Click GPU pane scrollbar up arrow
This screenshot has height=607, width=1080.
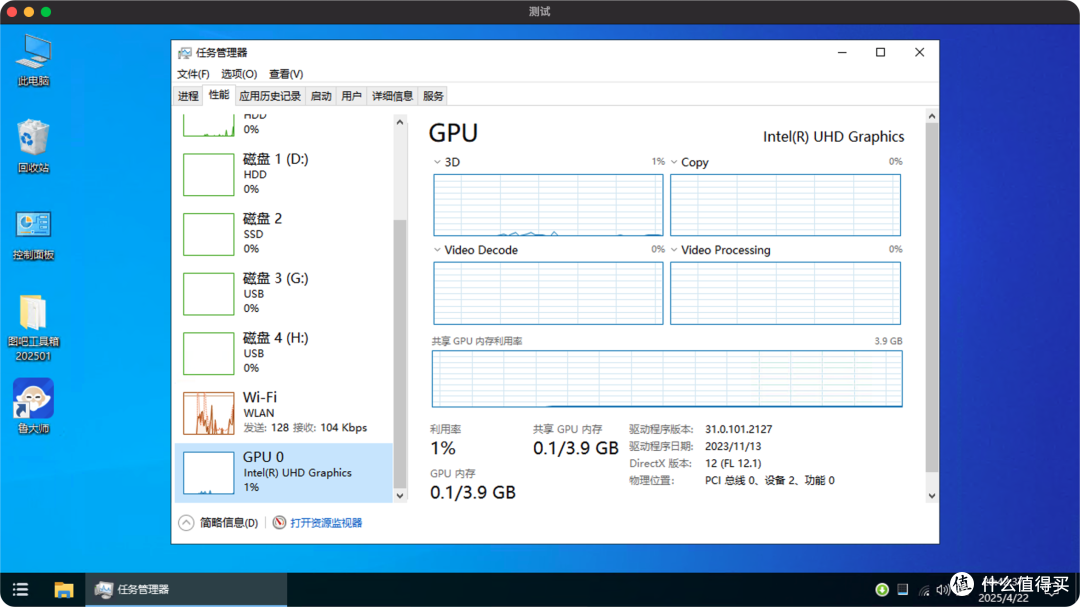pos(931,116)
